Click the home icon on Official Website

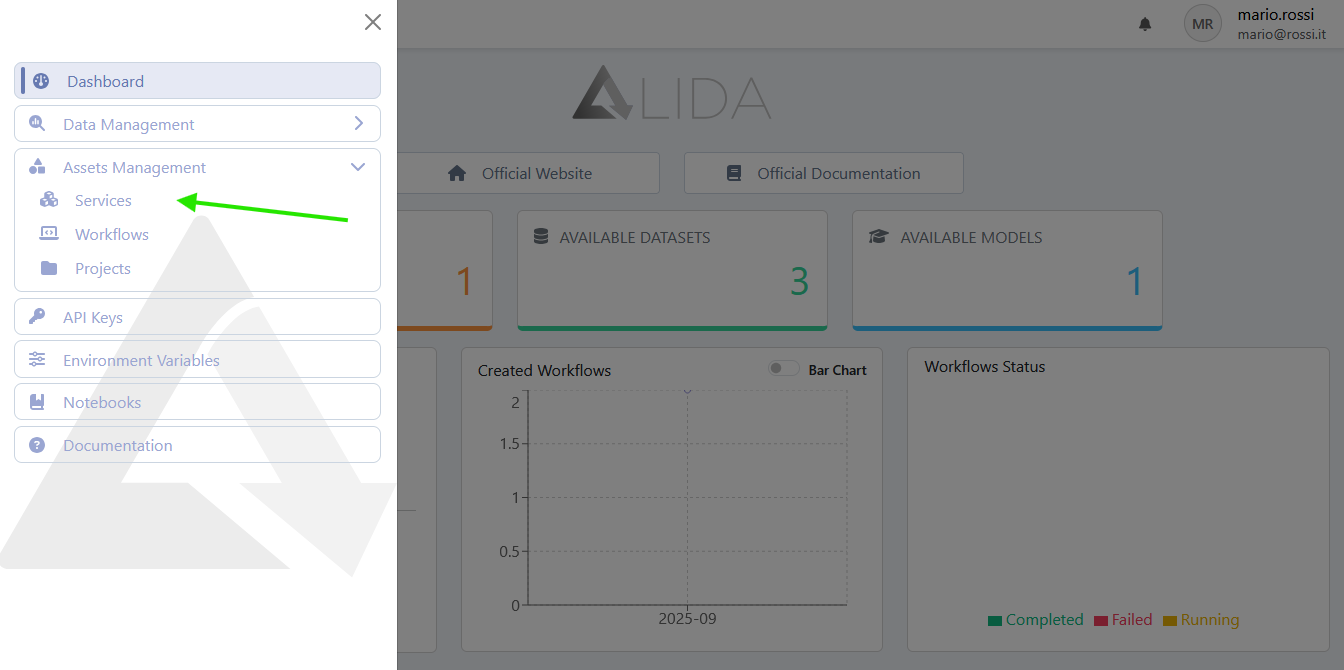point(457,173)
